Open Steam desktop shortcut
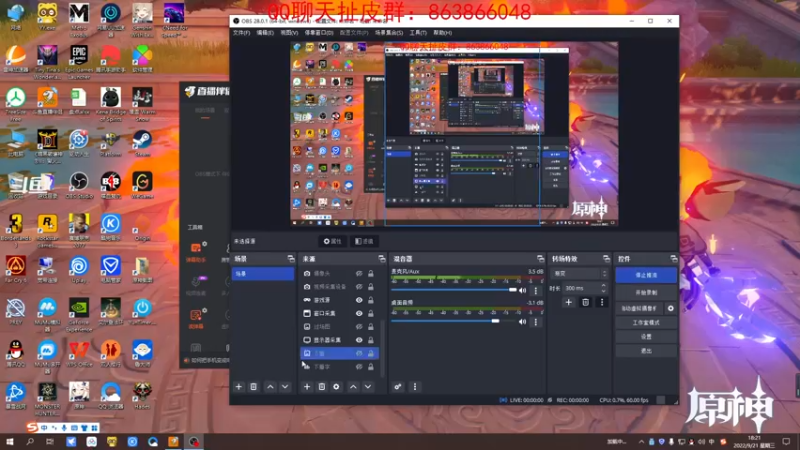 [x=142, y=142]
